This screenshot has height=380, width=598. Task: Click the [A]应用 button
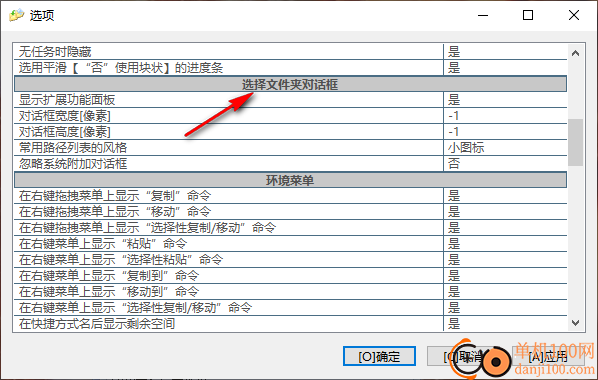click(x=548, y=356)
